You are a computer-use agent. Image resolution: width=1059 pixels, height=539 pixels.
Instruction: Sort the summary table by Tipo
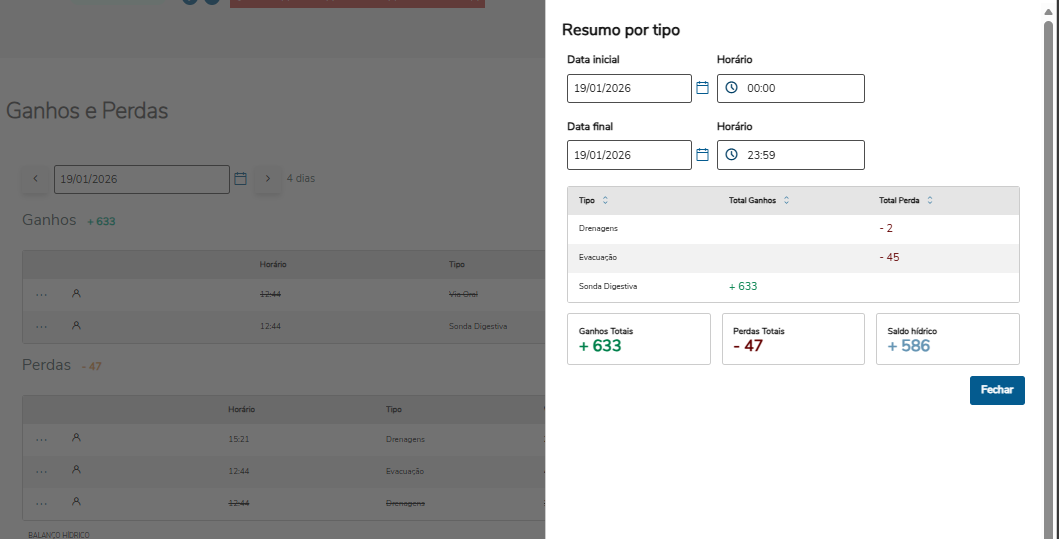click(605, 201)
